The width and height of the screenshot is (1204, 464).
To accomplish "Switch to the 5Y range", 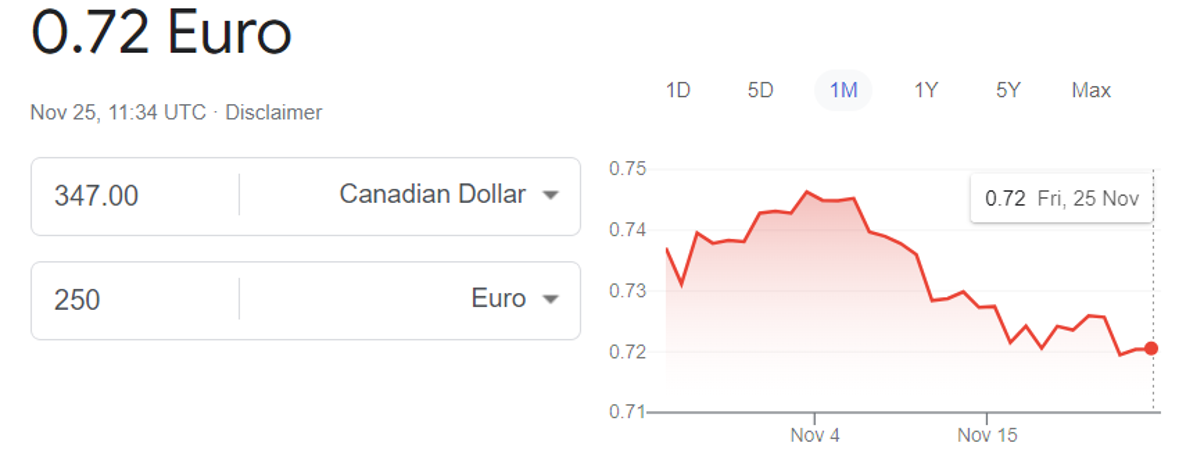I will click(1007, 91).
